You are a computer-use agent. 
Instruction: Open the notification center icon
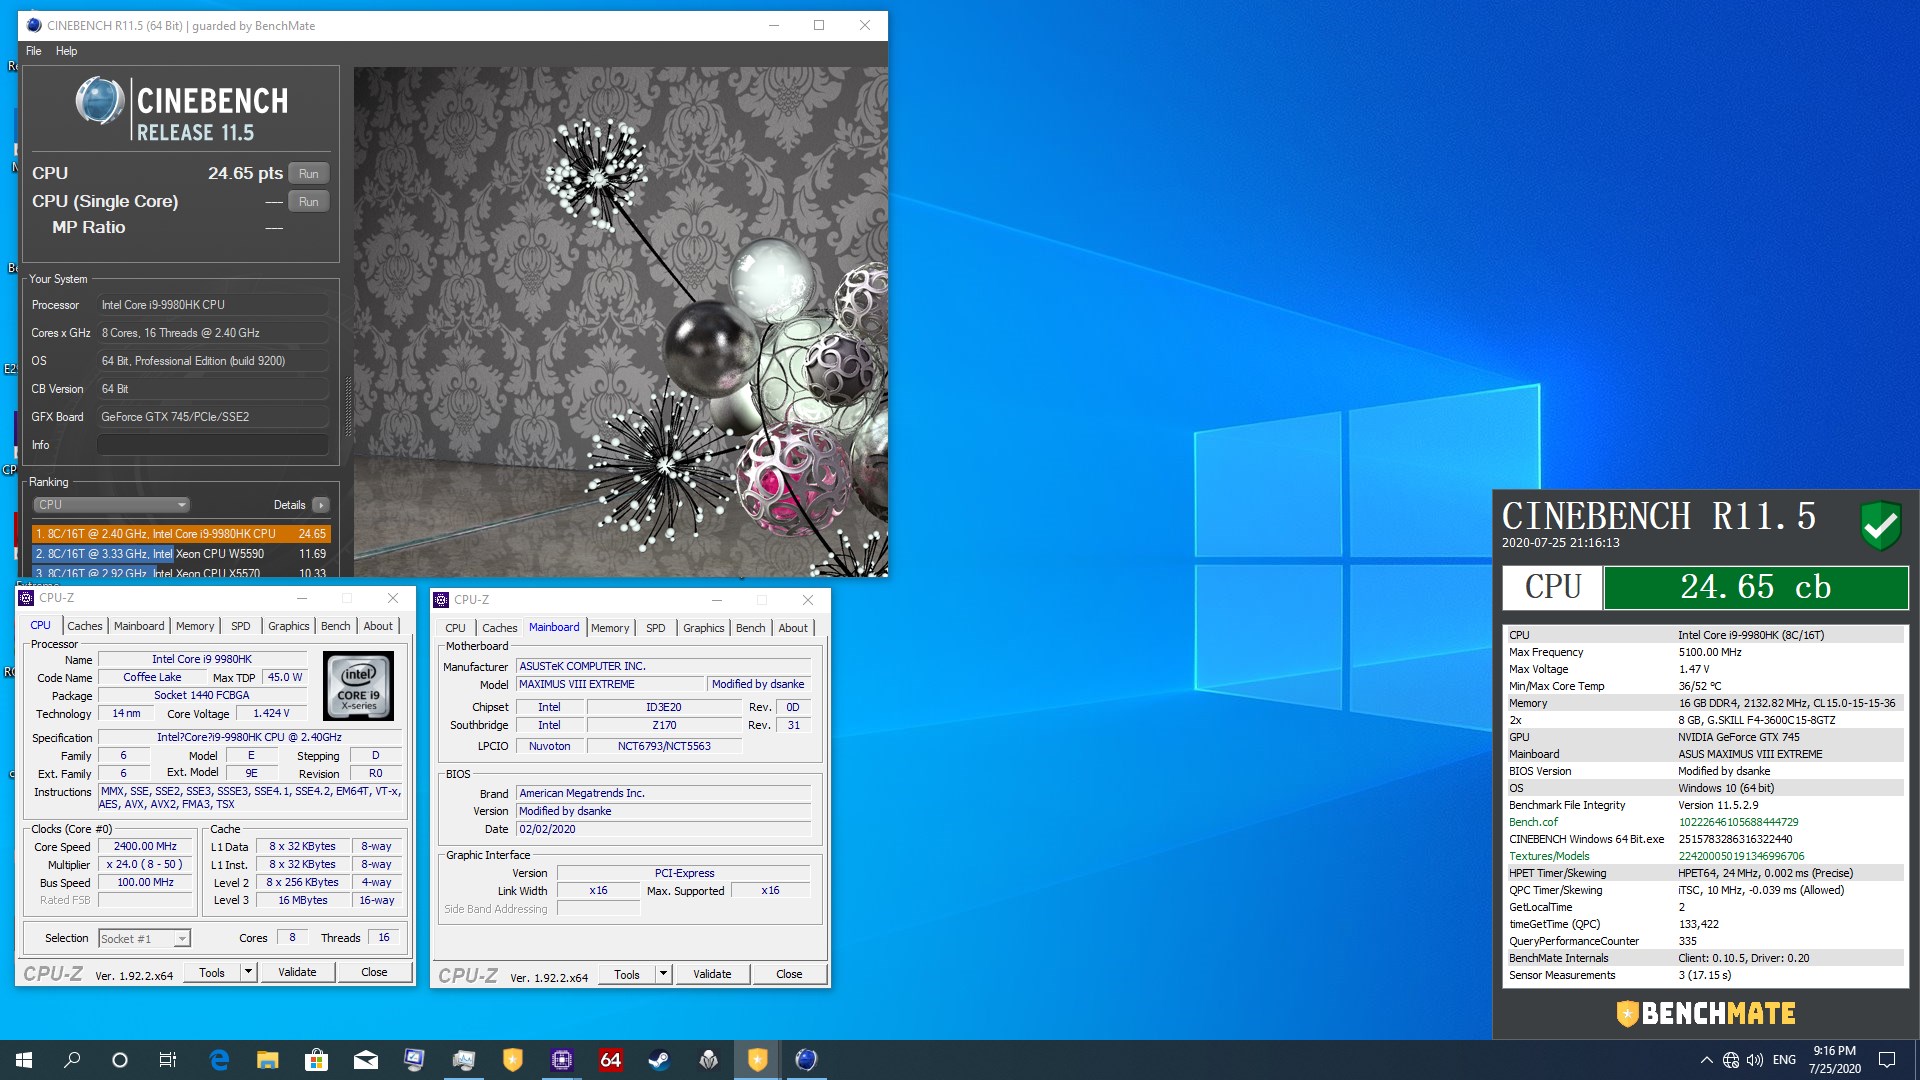coord(1887,1060)
